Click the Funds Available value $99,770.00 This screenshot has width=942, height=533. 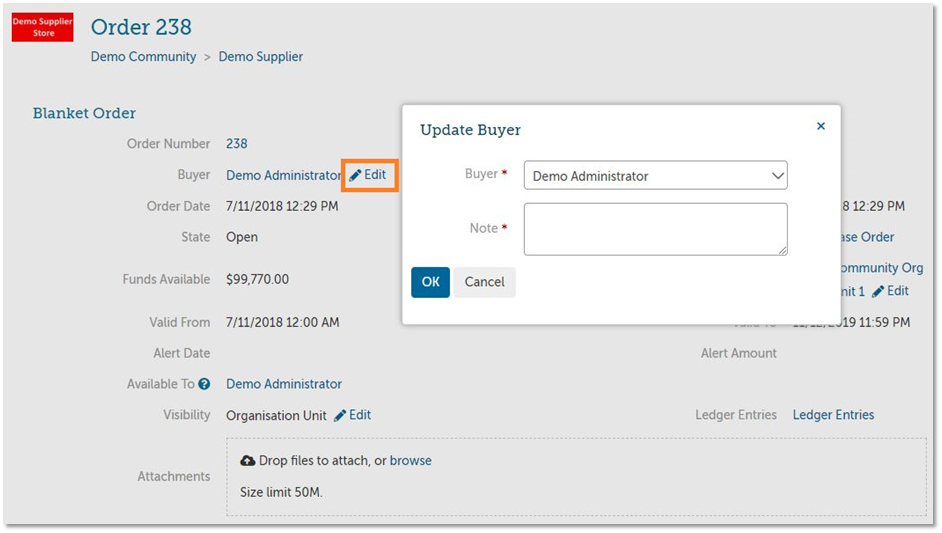[257, 279]
